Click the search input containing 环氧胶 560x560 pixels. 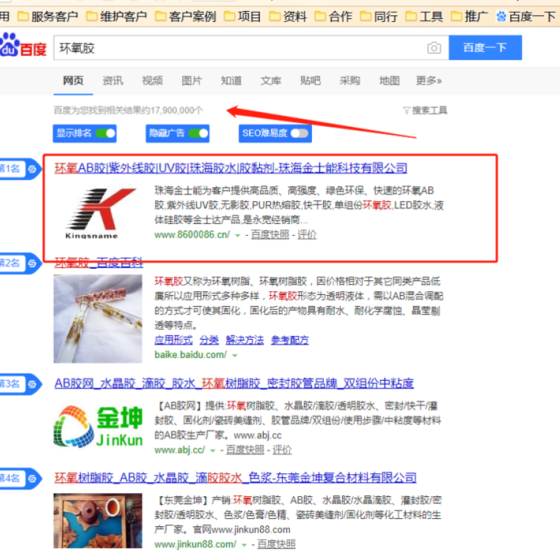[251, 48]
